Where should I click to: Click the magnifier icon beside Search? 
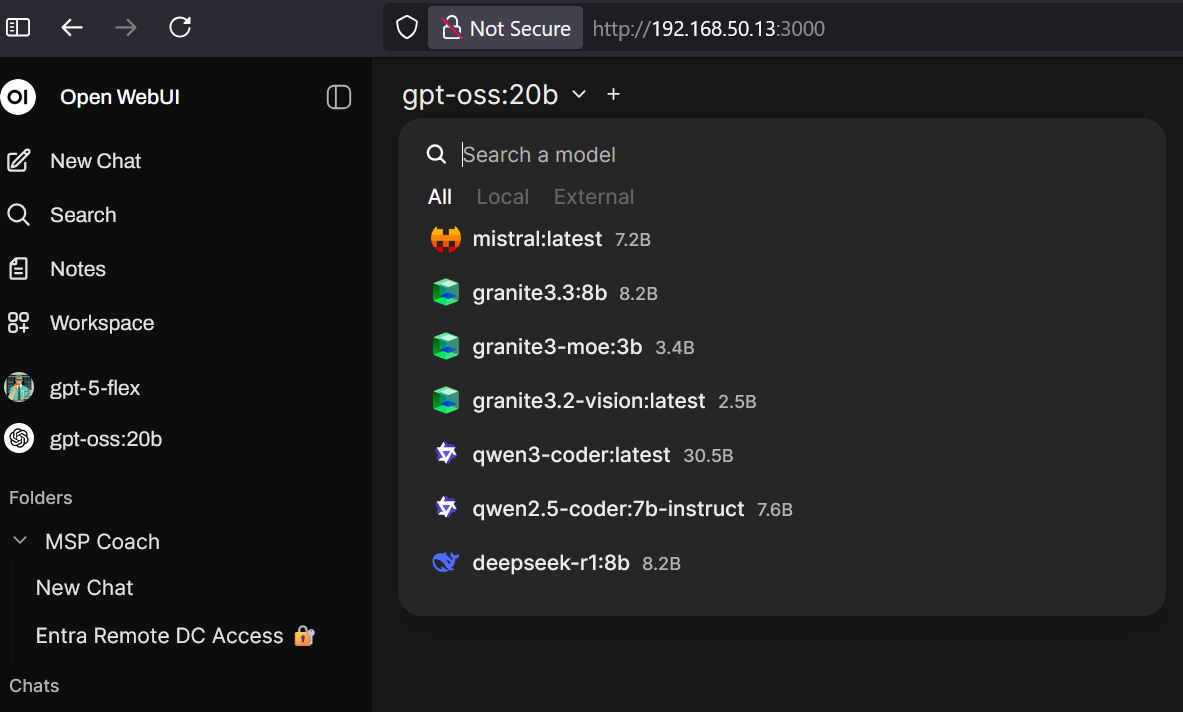[18, 215]
